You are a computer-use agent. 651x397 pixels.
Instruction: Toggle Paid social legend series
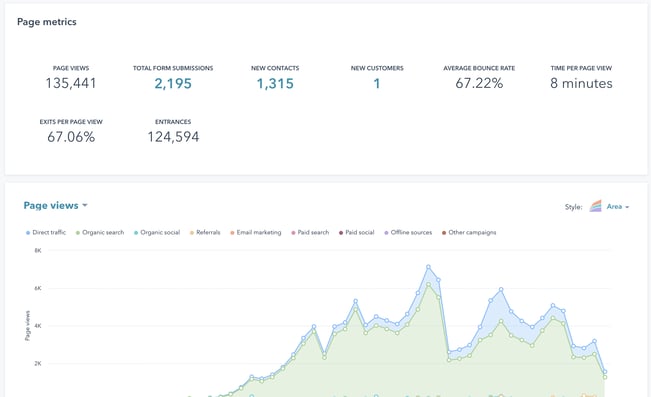pos(357,233)
